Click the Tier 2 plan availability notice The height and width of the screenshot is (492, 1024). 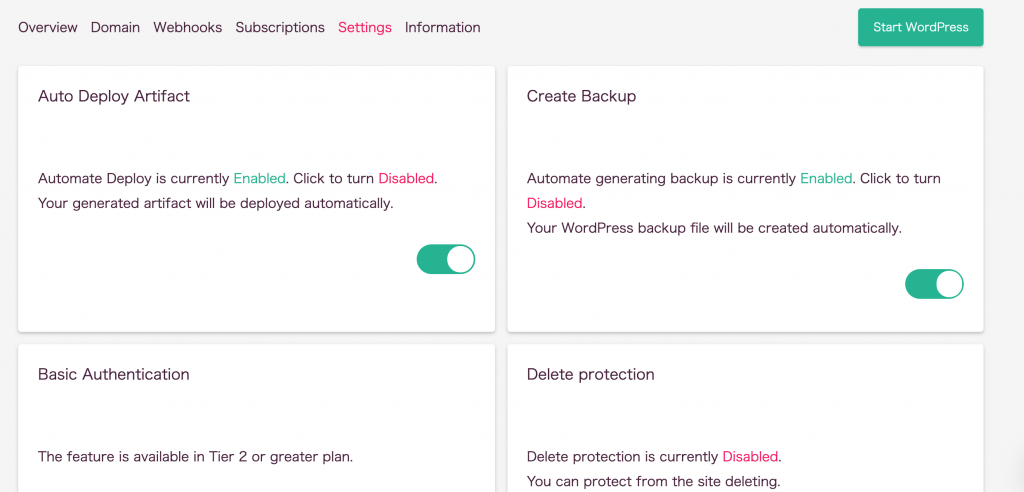195,457
